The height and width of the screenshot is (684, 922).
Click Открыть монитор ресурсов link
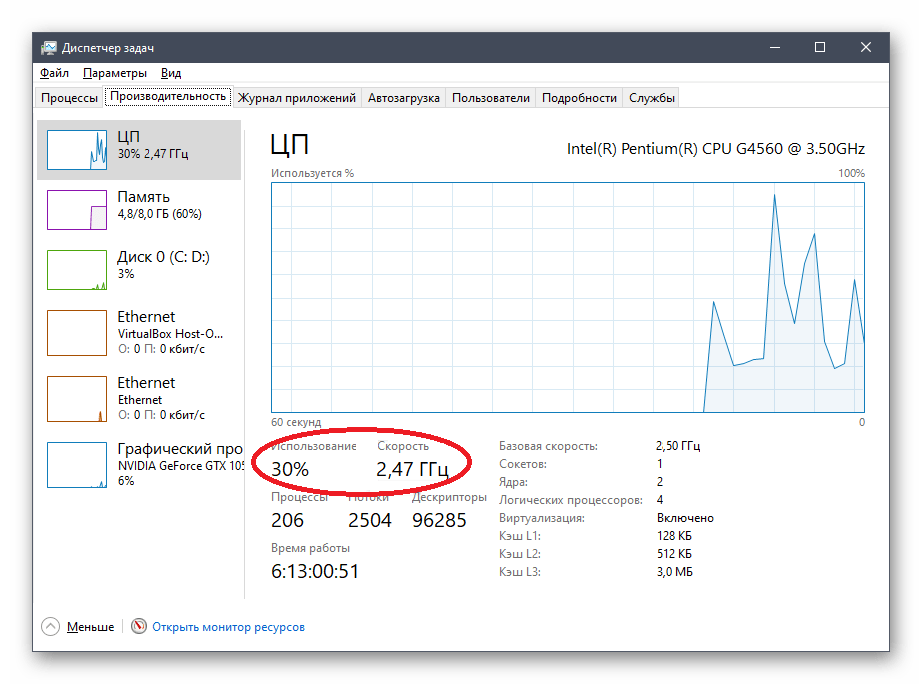coord(228,627)
